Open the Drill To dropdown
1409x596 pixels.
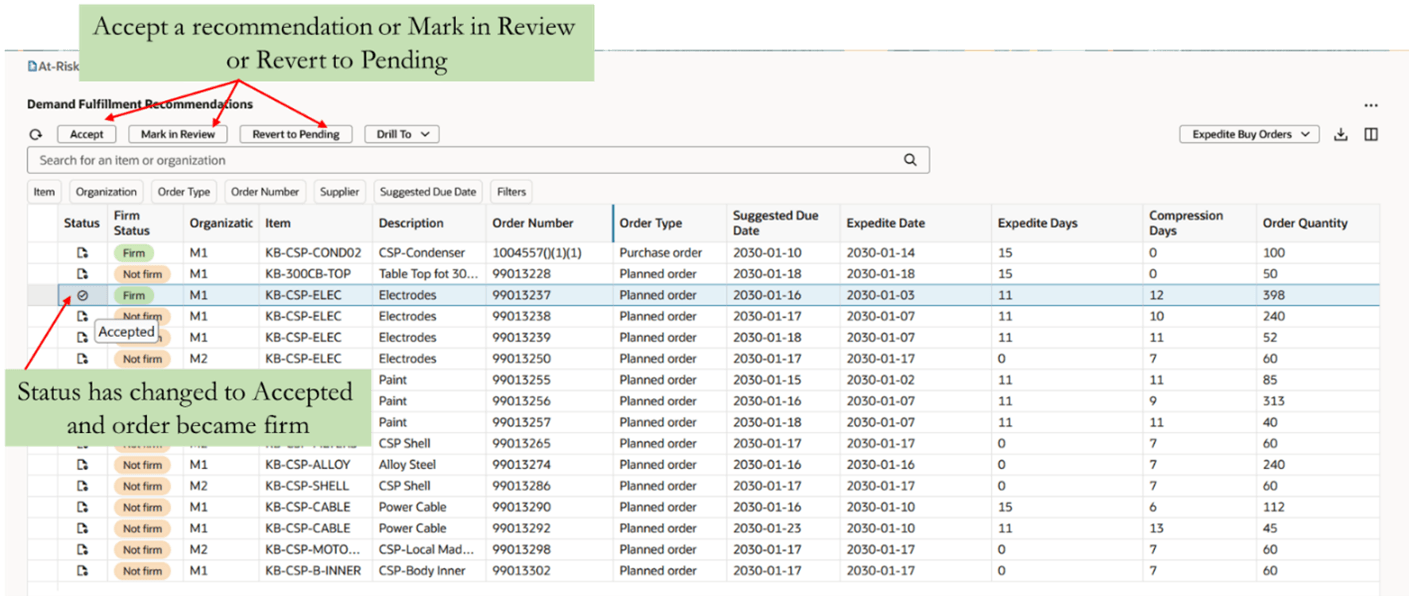coord(402,134)
